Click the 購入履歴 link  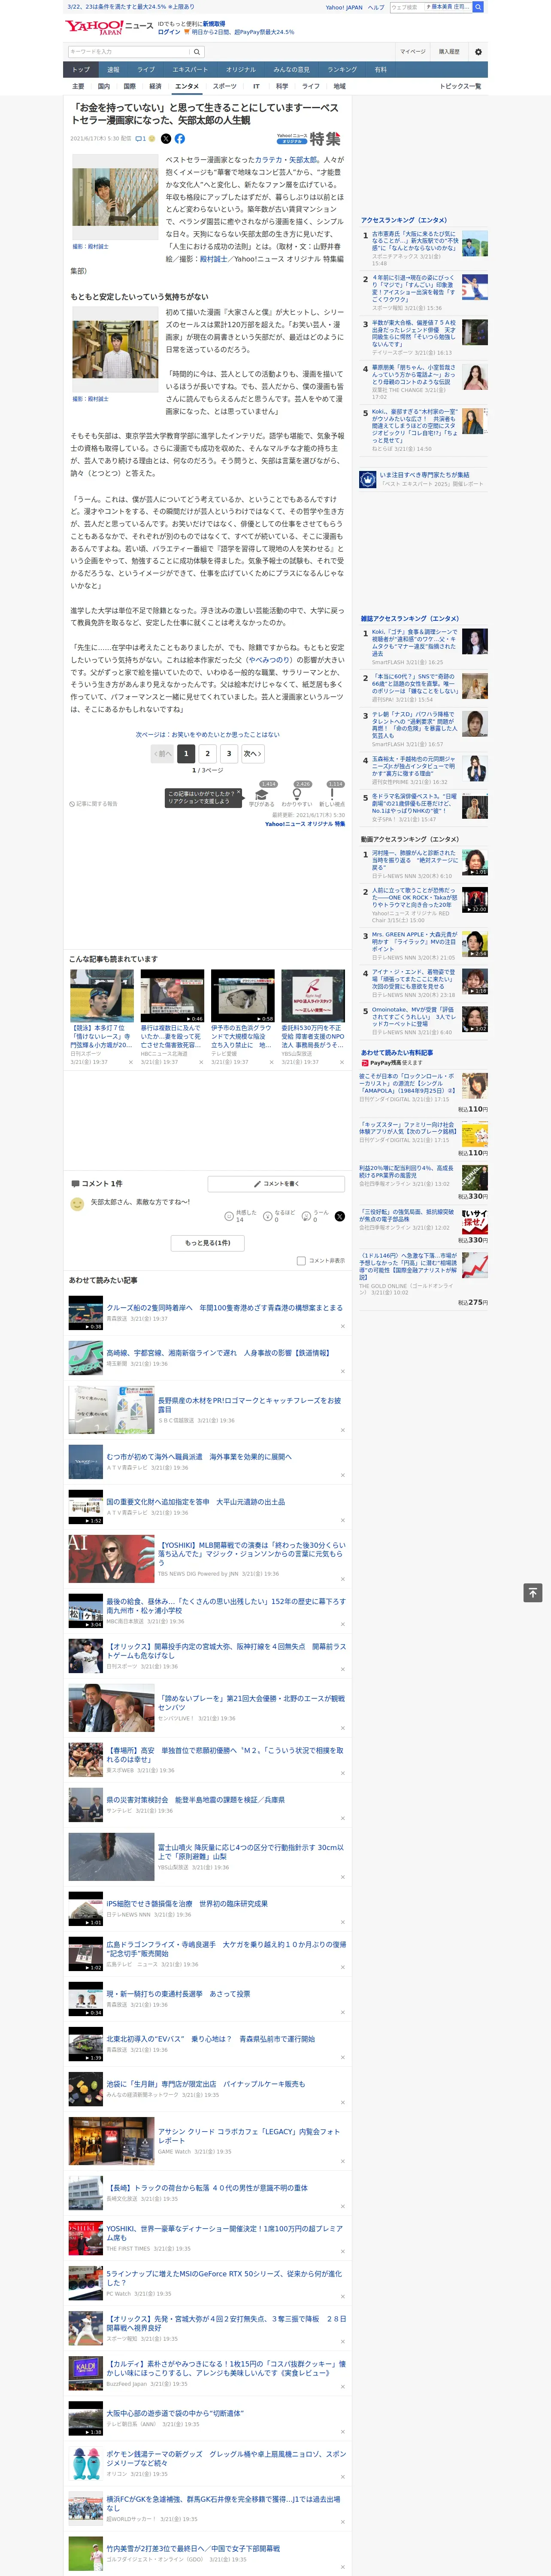[x=449, y=52]
